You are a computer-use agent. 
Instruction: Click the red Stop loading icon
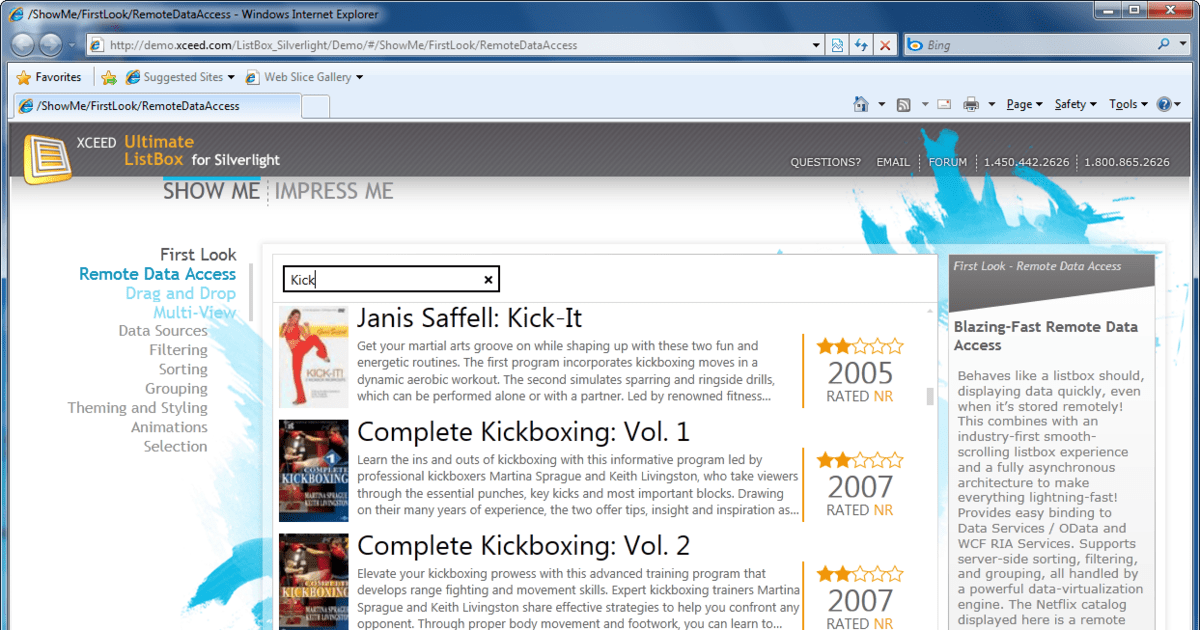pyautogui.click(x=885, y=45)
